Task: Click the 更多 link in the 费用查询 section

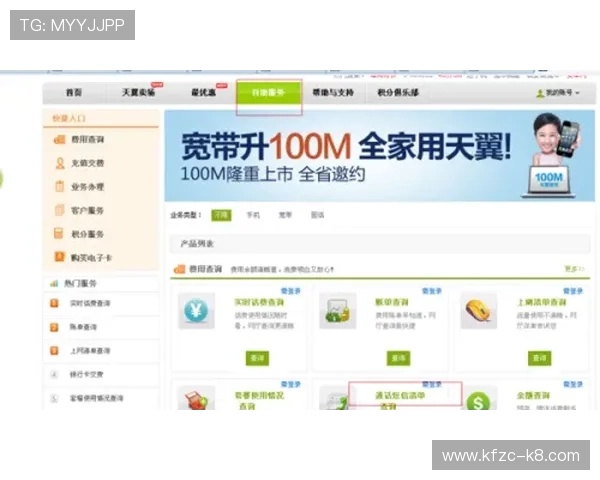Action: click(x=574, y=269)
